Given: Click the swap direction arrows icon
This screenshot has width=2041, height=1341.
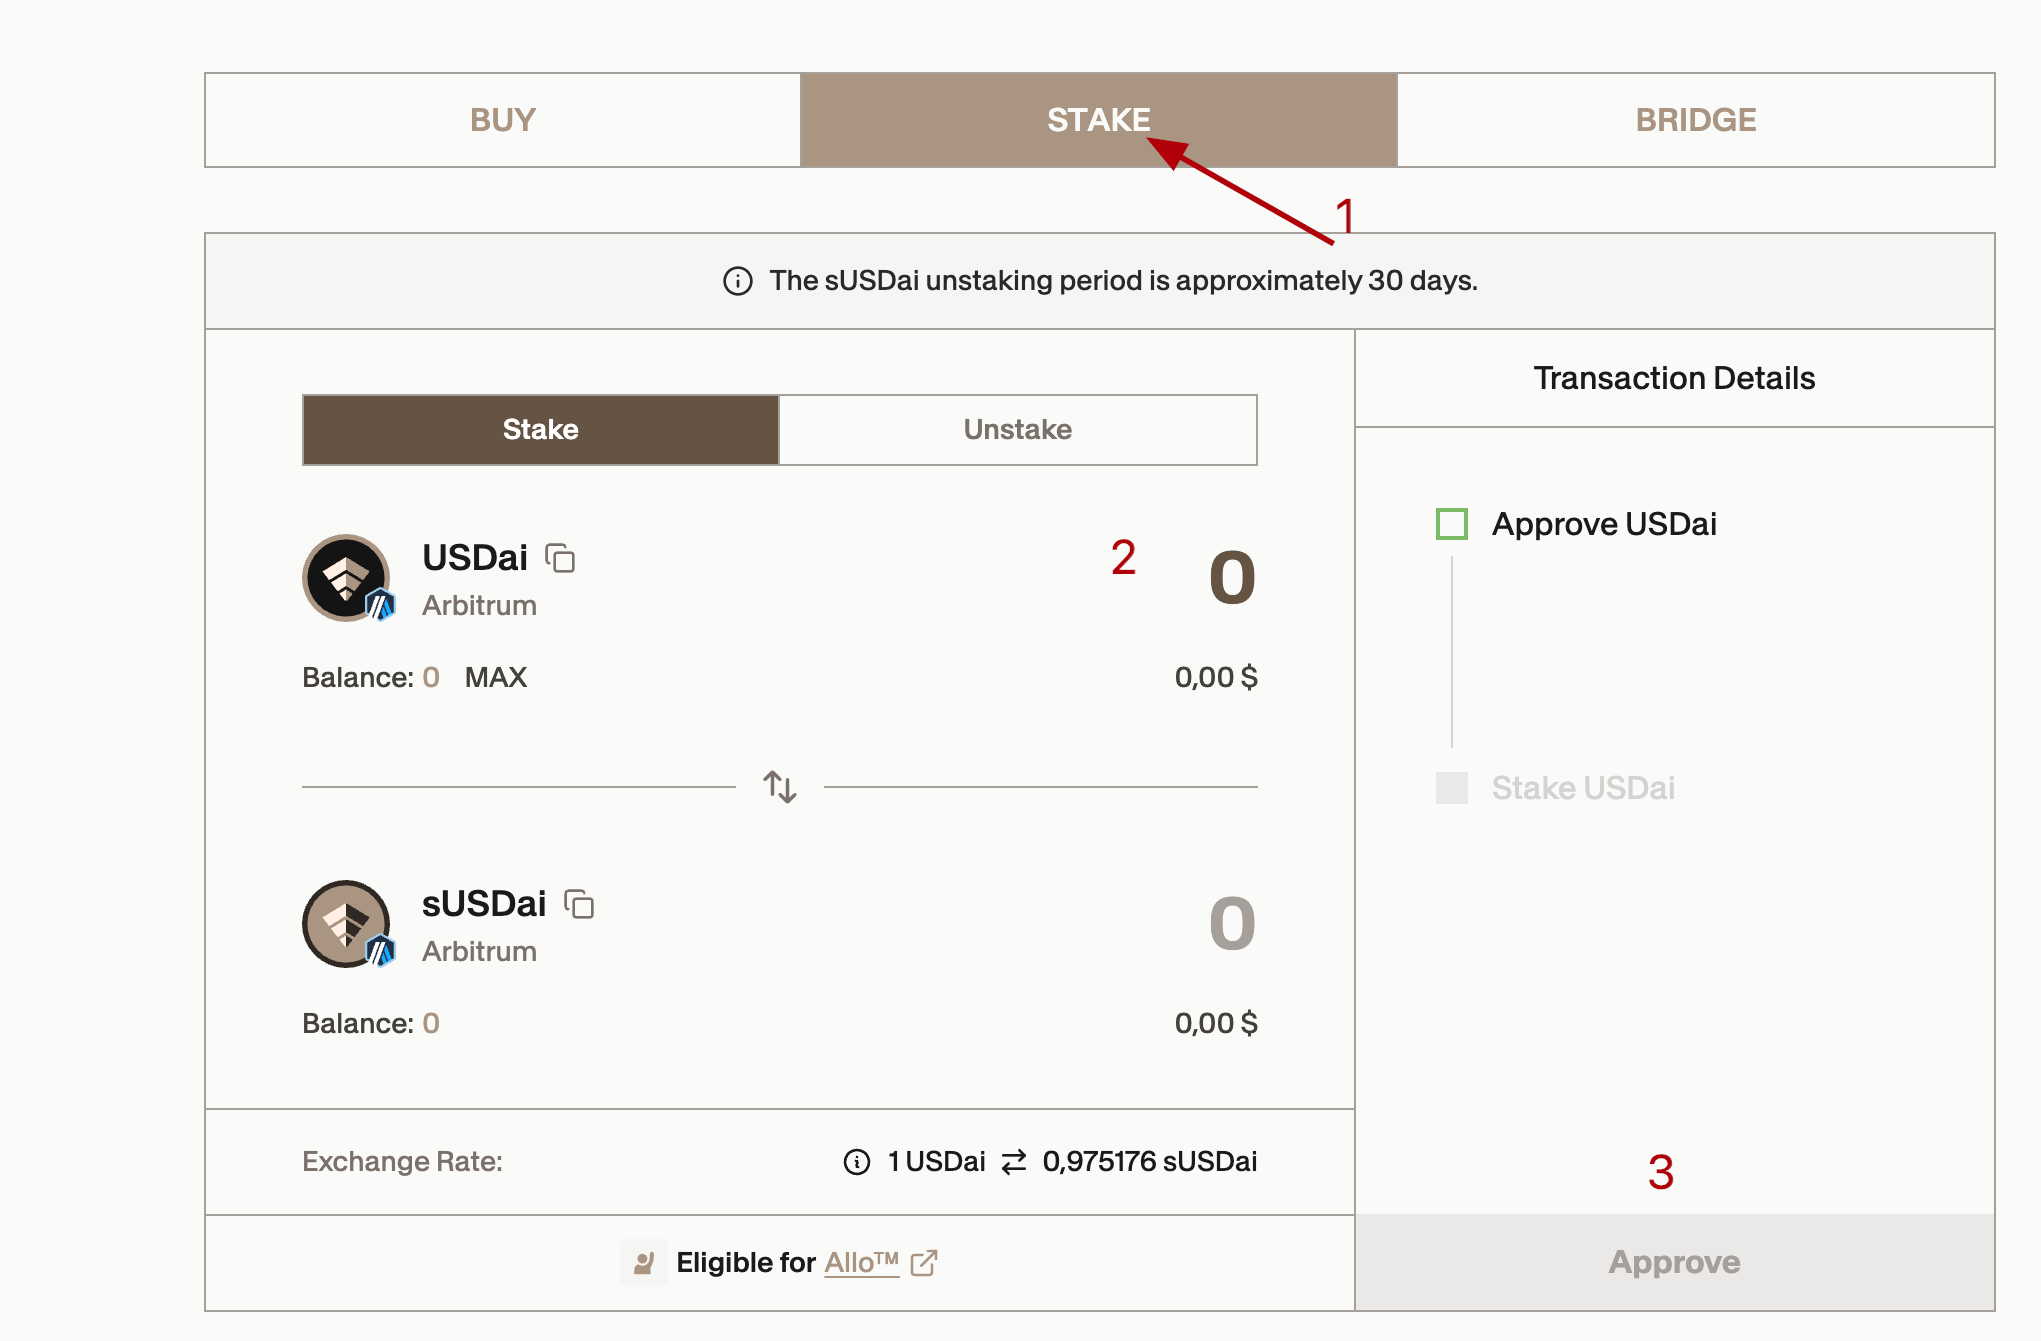Looking at the screenshot, I should point(780,787).
